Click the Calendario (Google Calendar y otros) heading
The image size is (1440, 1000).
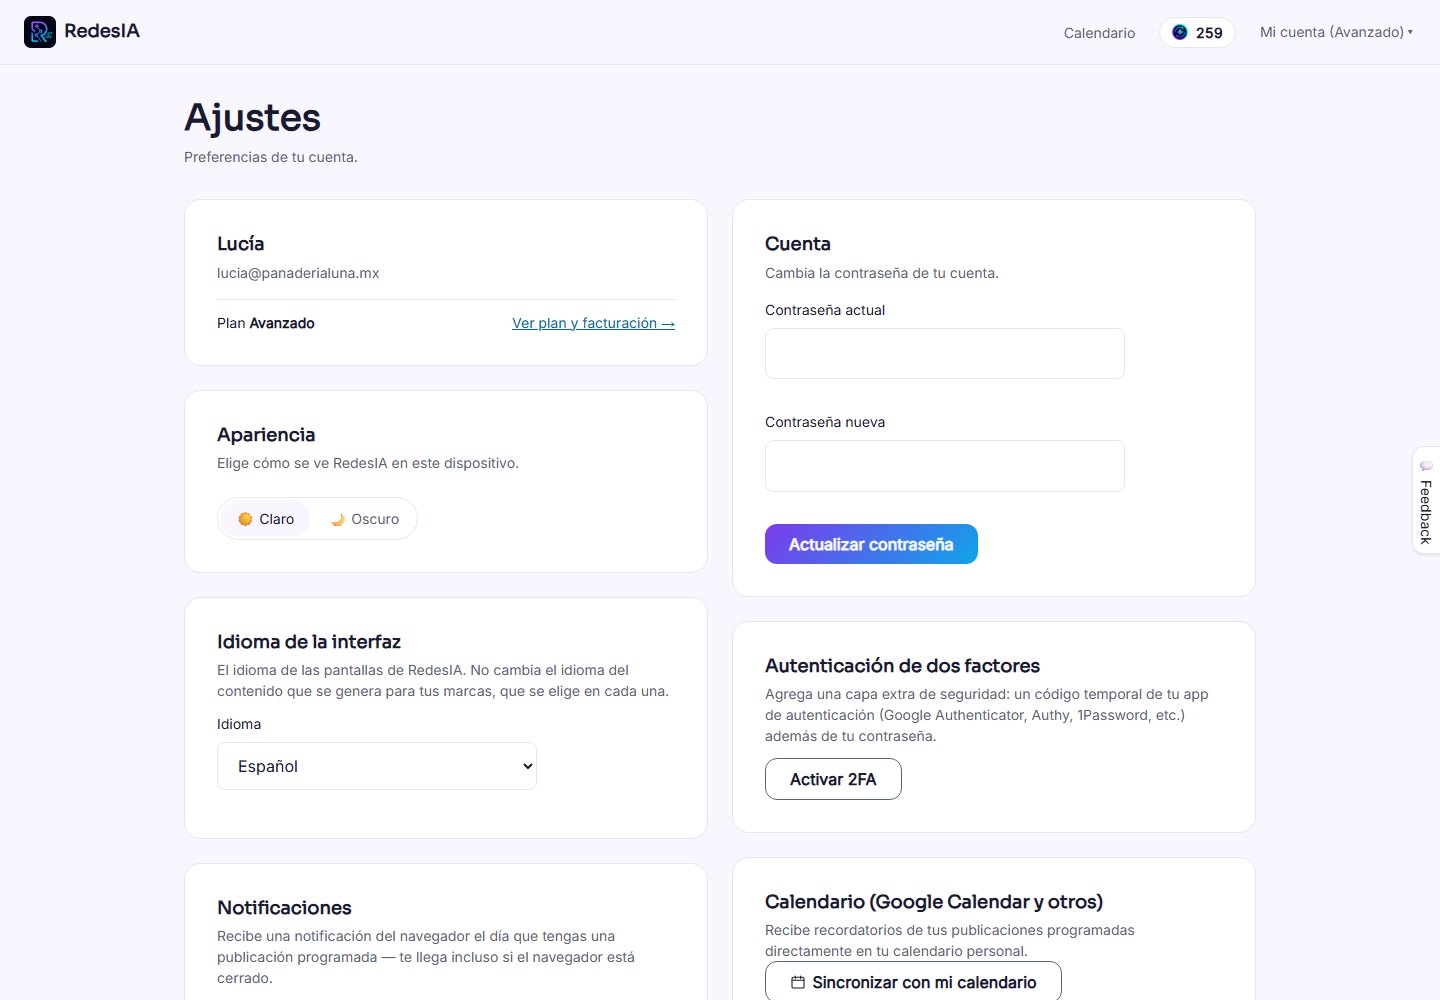[x=934, y=902]
